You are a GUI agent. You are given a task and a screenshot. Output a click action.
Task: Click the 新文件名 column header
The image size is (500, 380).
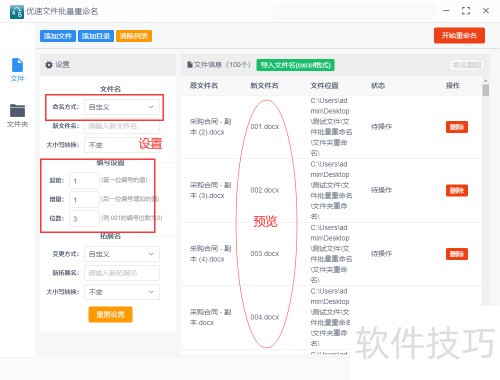264,86
